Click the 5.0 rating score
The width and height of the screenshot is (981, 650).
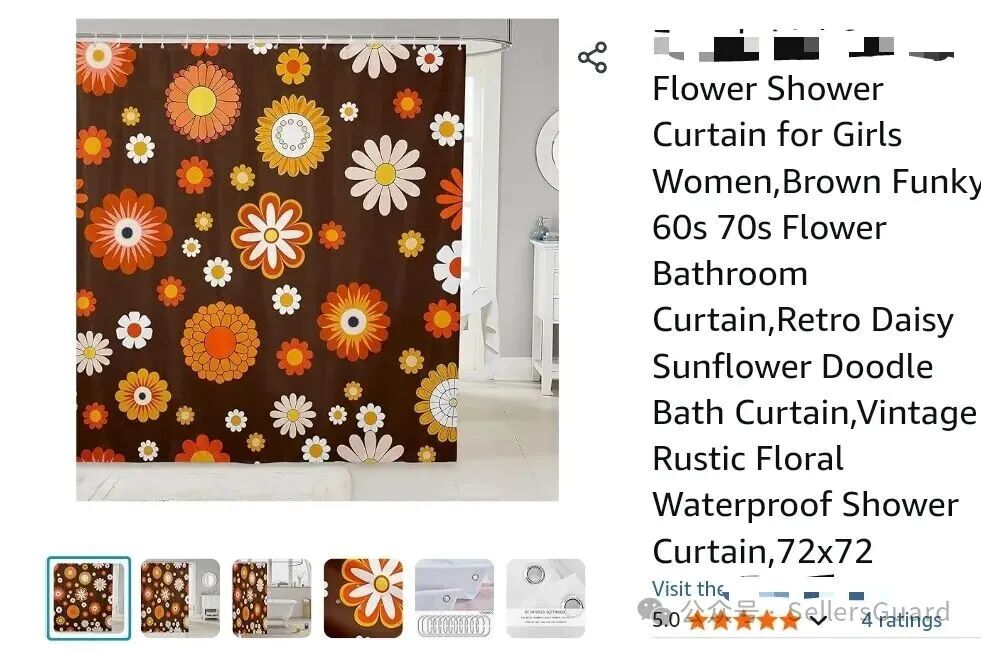tap(666, 620)
